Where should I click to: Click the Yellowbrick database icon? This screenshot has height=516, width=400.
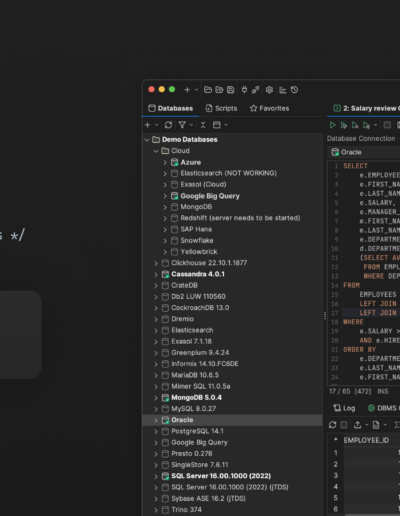(x=174, y=252)
